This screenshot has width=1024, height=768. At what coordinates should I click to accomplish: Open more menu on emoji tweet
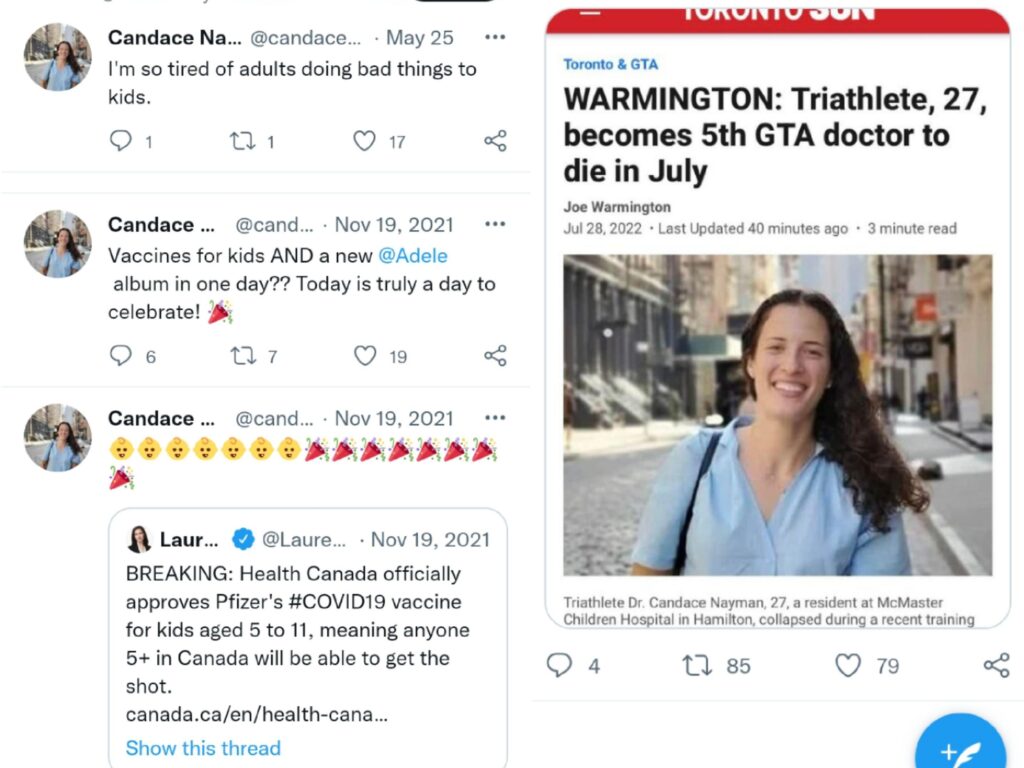(x=495, y=417)
